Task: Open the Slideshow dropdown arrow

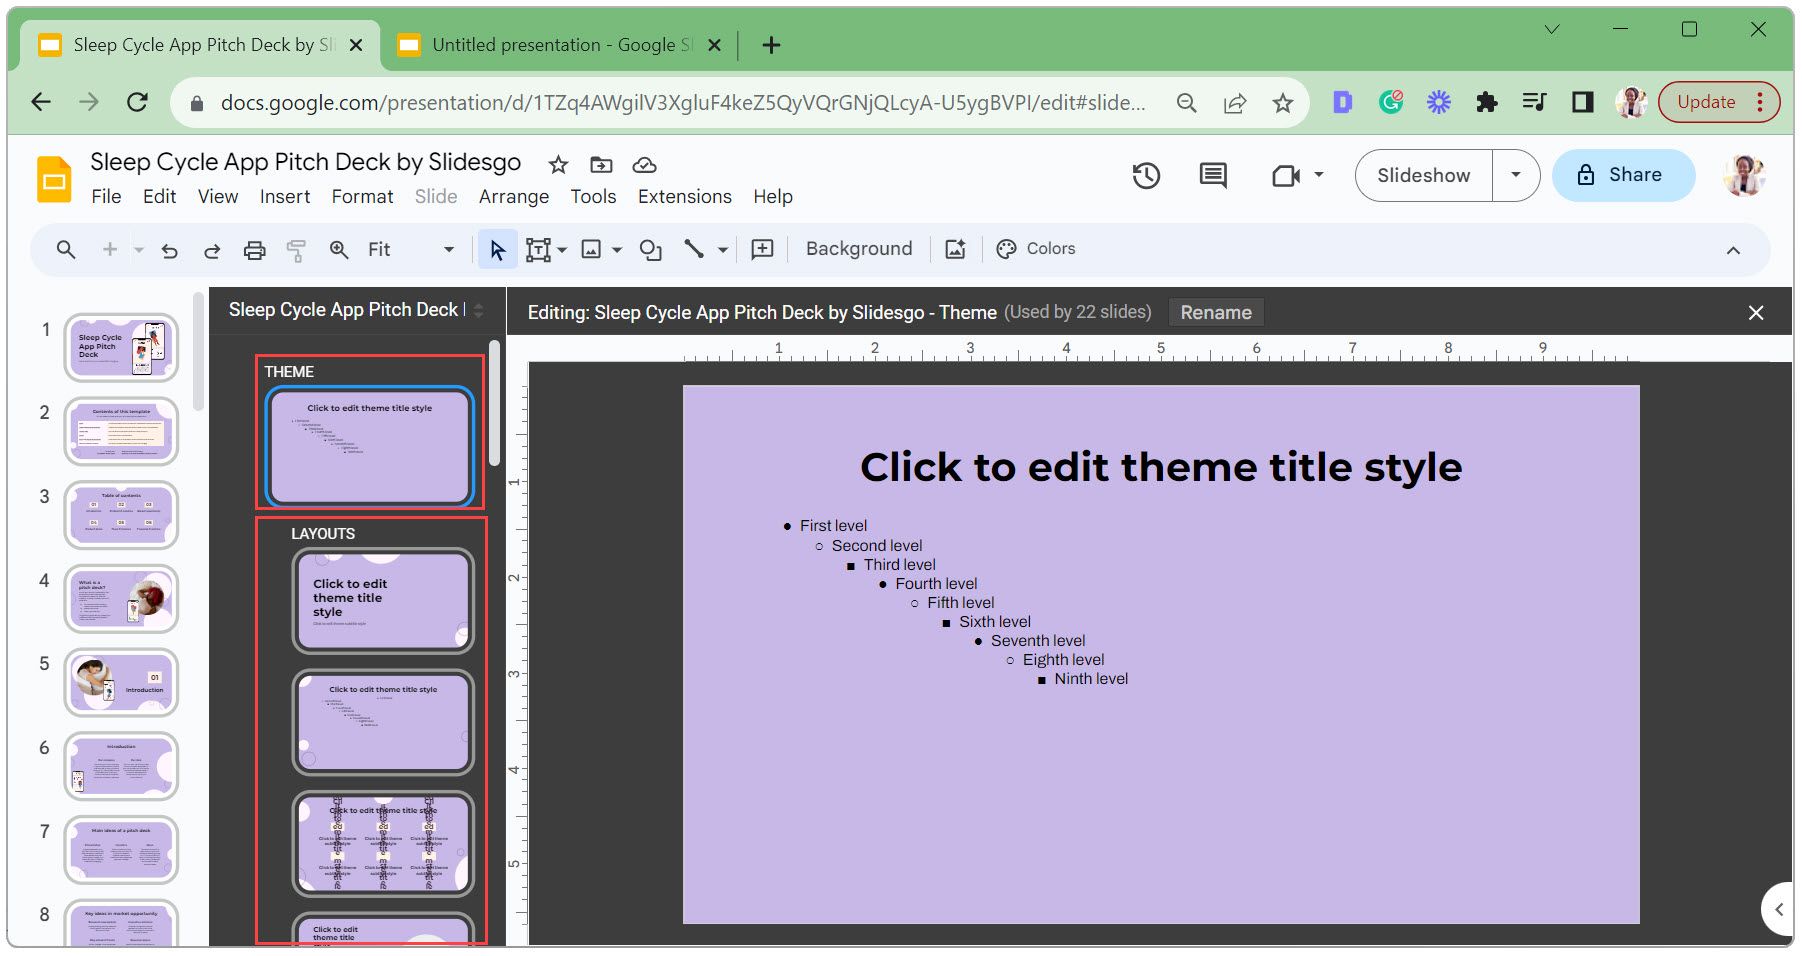Action: (1516, 175)
